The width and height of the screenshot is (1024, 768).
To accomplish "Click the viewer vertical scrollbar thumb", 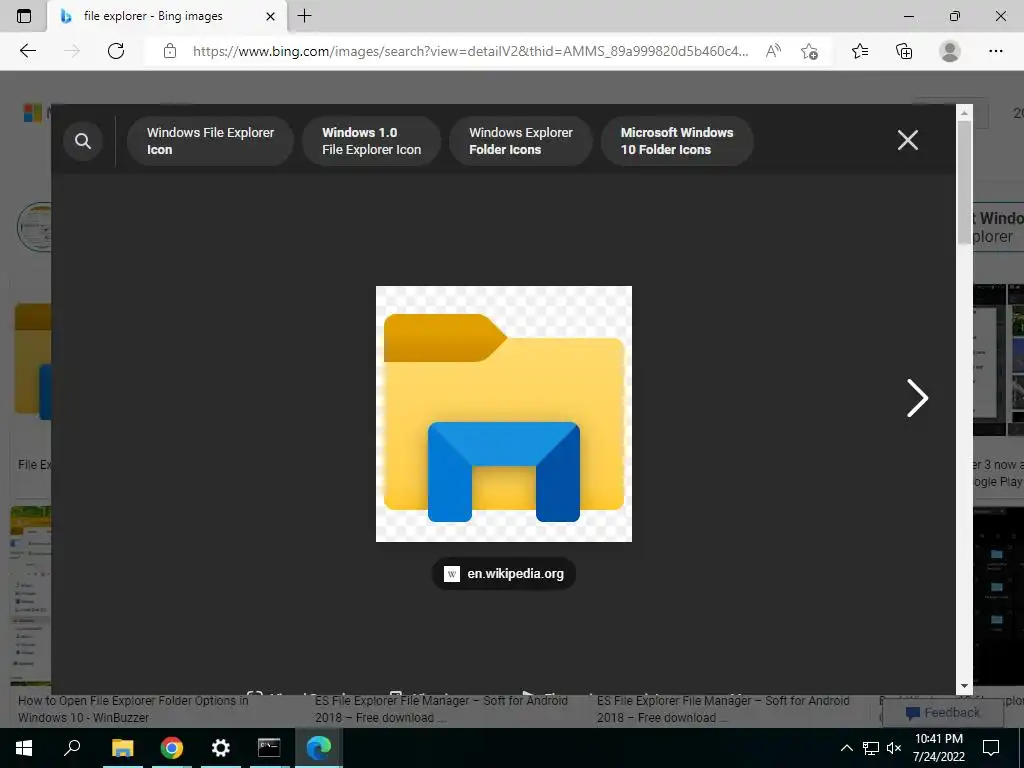I will [965, 183].
